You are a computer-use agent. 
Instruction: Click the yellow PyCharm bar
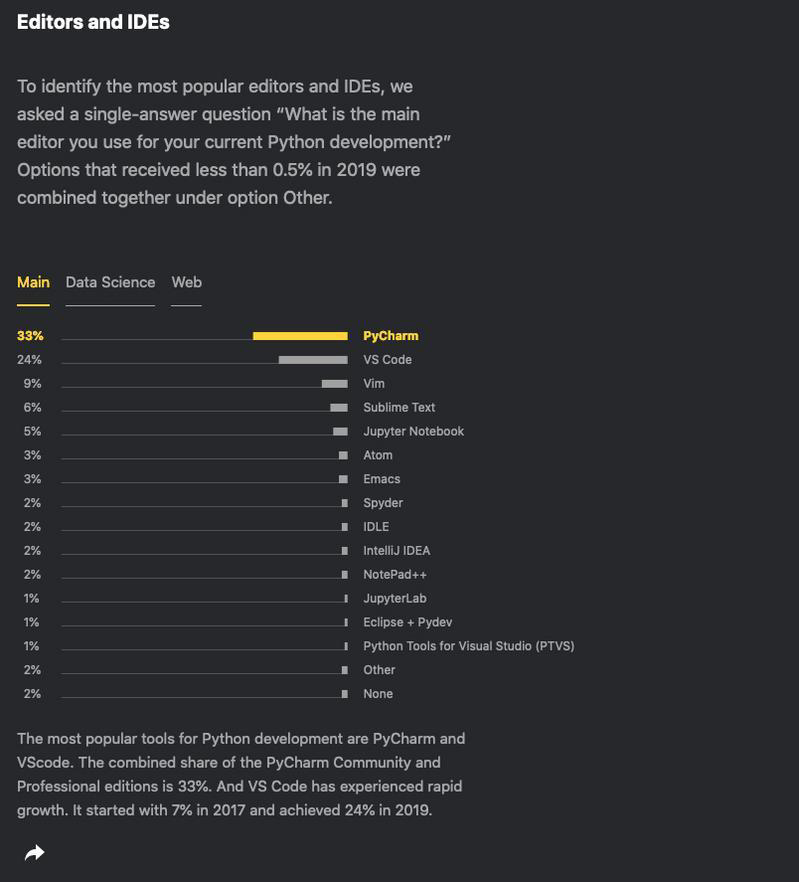point(300,336)
